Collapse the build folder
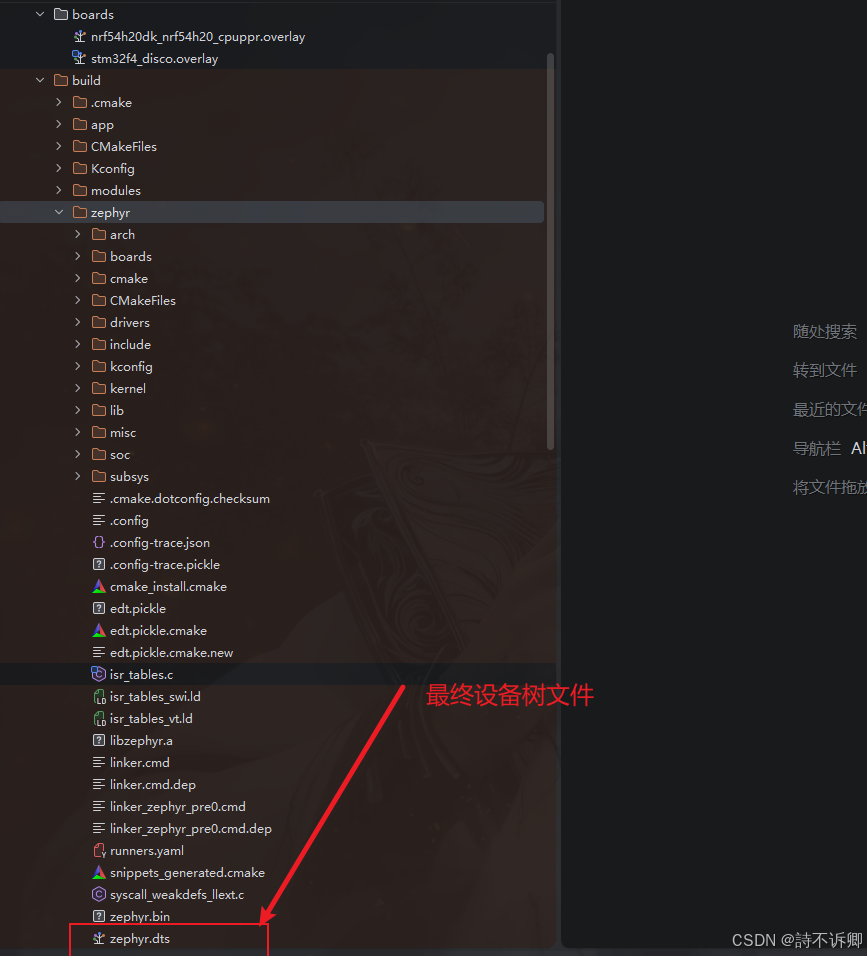The height and width of the screenshot is (956, 867). point(40,80)
